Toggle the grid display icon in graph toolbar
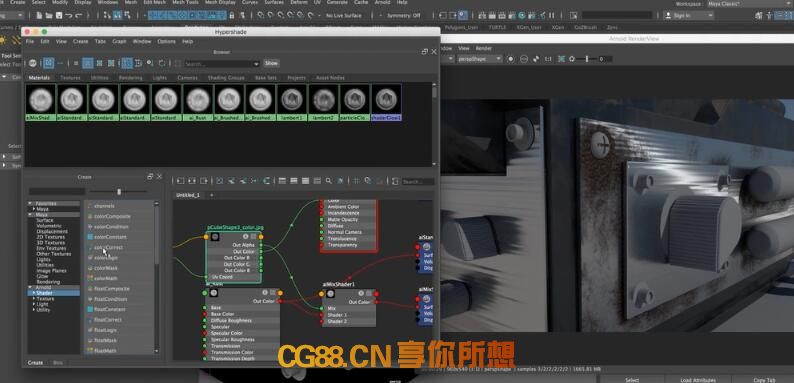 [x=356, y=181]
